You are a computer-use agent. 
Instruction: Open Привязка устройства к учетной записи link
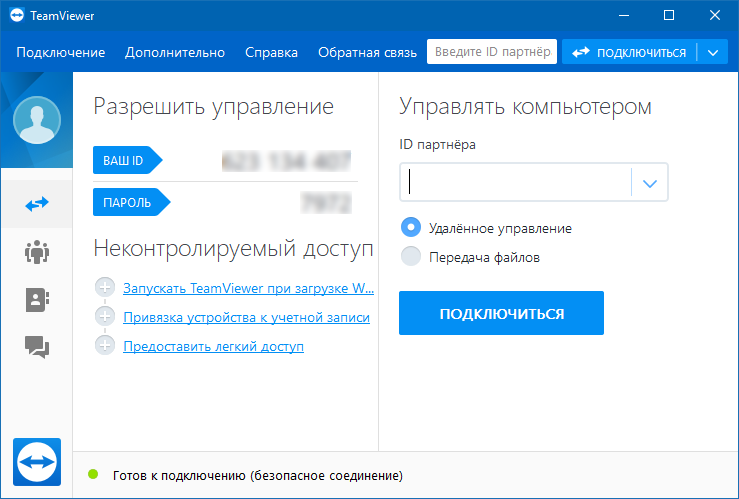click(x=246, y=318)
